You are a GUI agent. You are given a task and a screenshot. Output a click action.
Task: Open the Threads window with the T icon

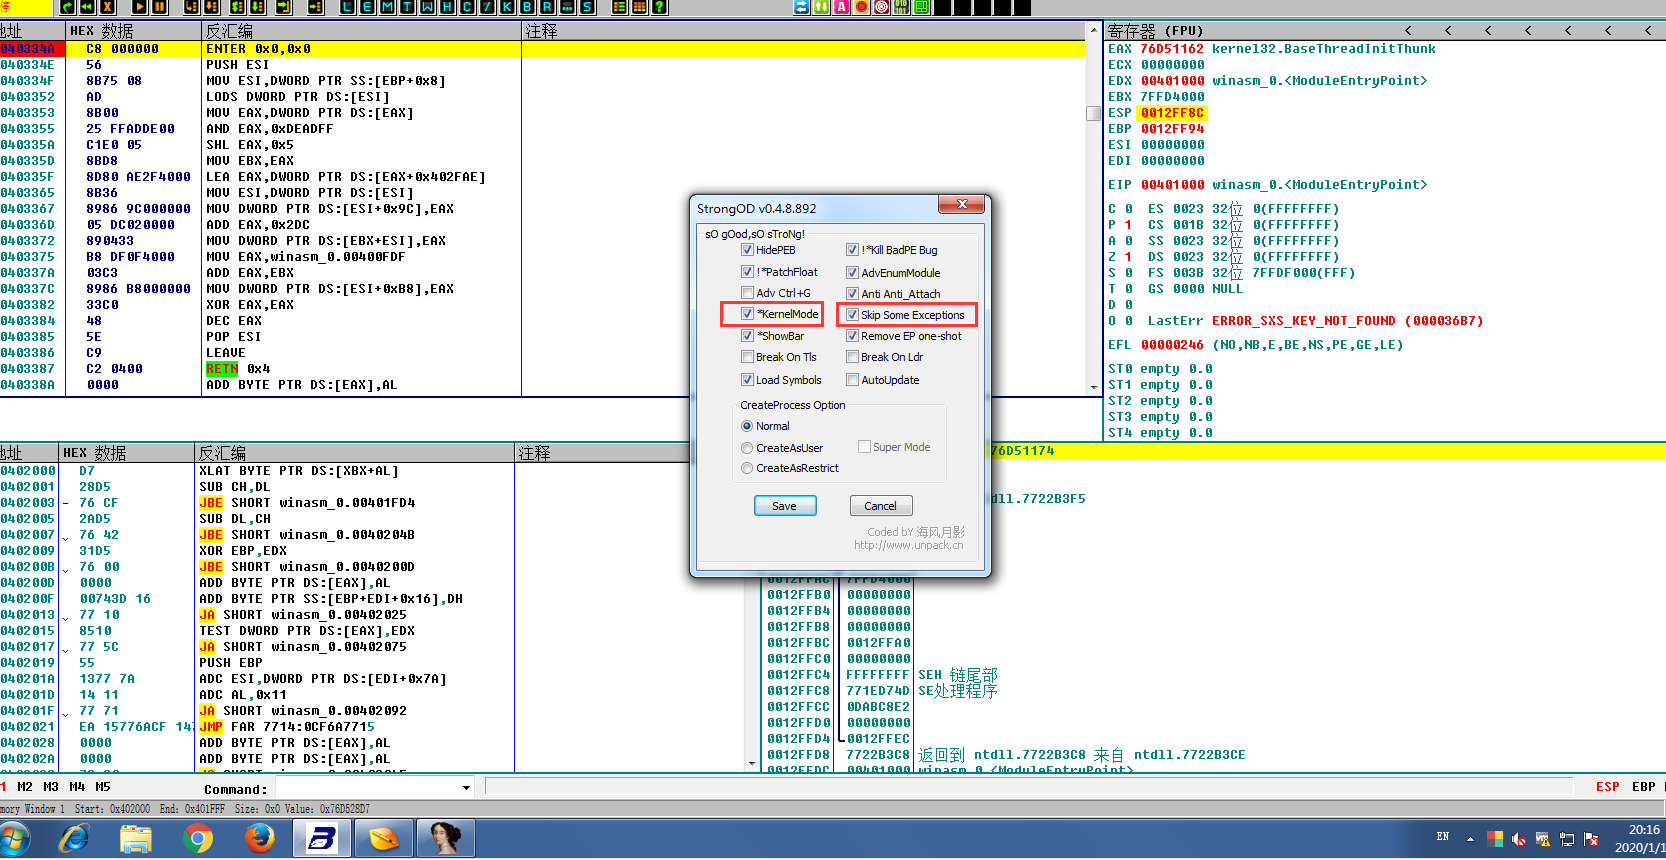[x=407, y=7]
